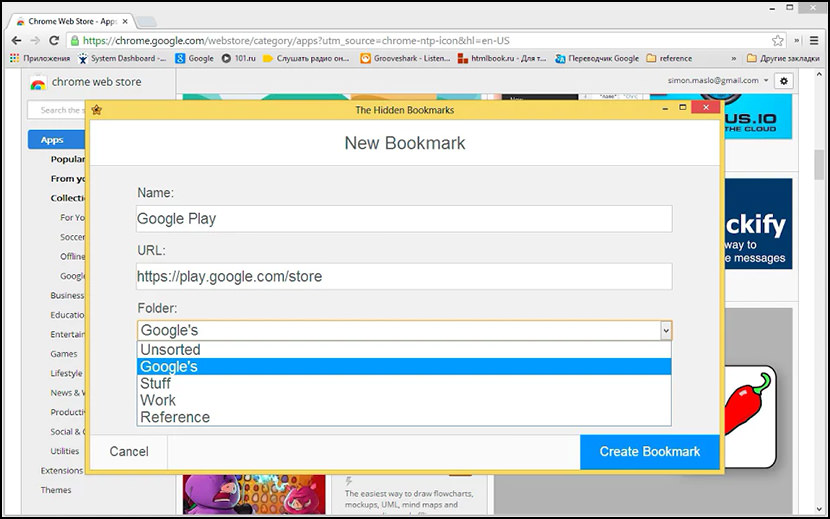This screenshot has width=830, height=519.
Task: Click the extensions overflow chevron in toolbar
Action: click(797, 41)
